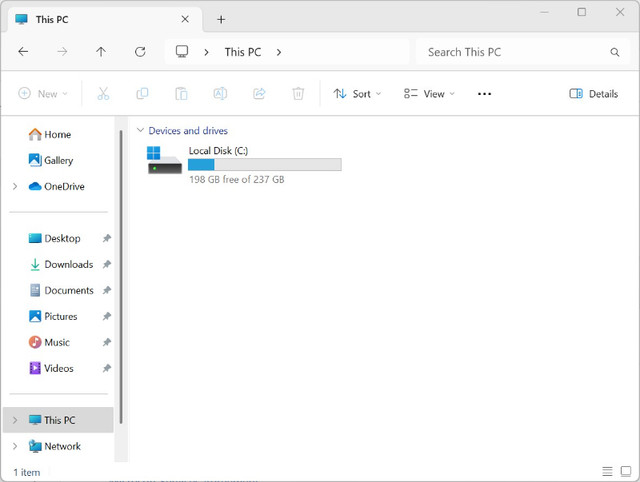The width and height of the screenshot is (640, 482).
Task: Open the Sort dropdown menu
Action: tap(357, 94)
